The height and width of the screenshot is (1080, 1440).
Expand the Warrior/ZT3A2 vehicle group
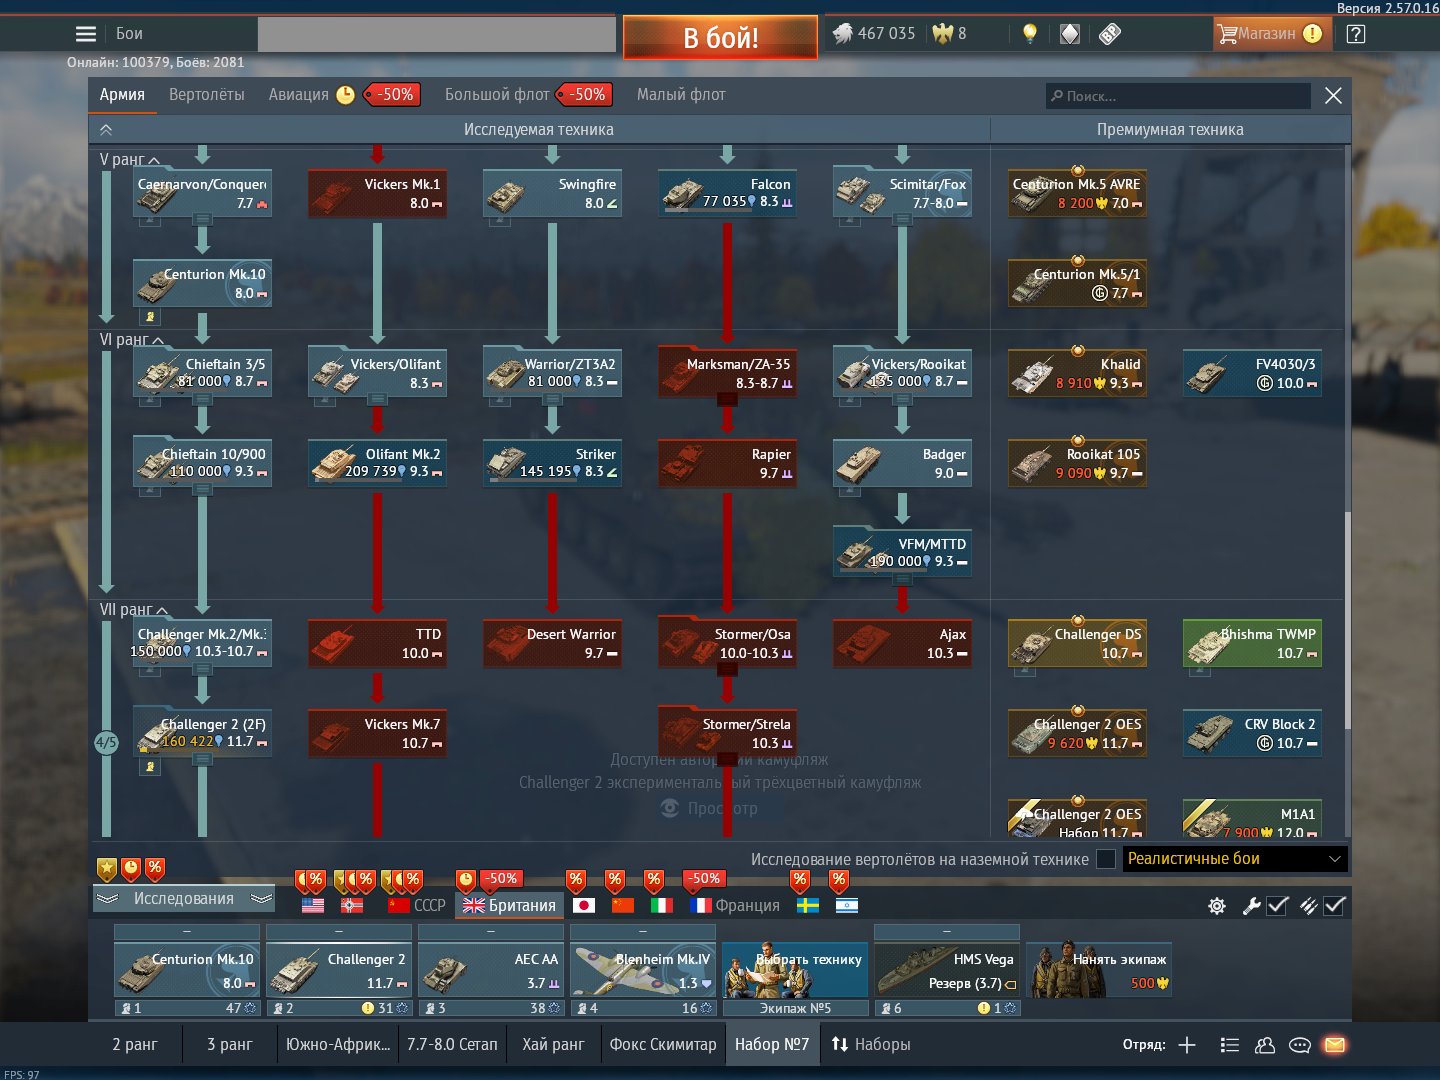coord(552,400)
